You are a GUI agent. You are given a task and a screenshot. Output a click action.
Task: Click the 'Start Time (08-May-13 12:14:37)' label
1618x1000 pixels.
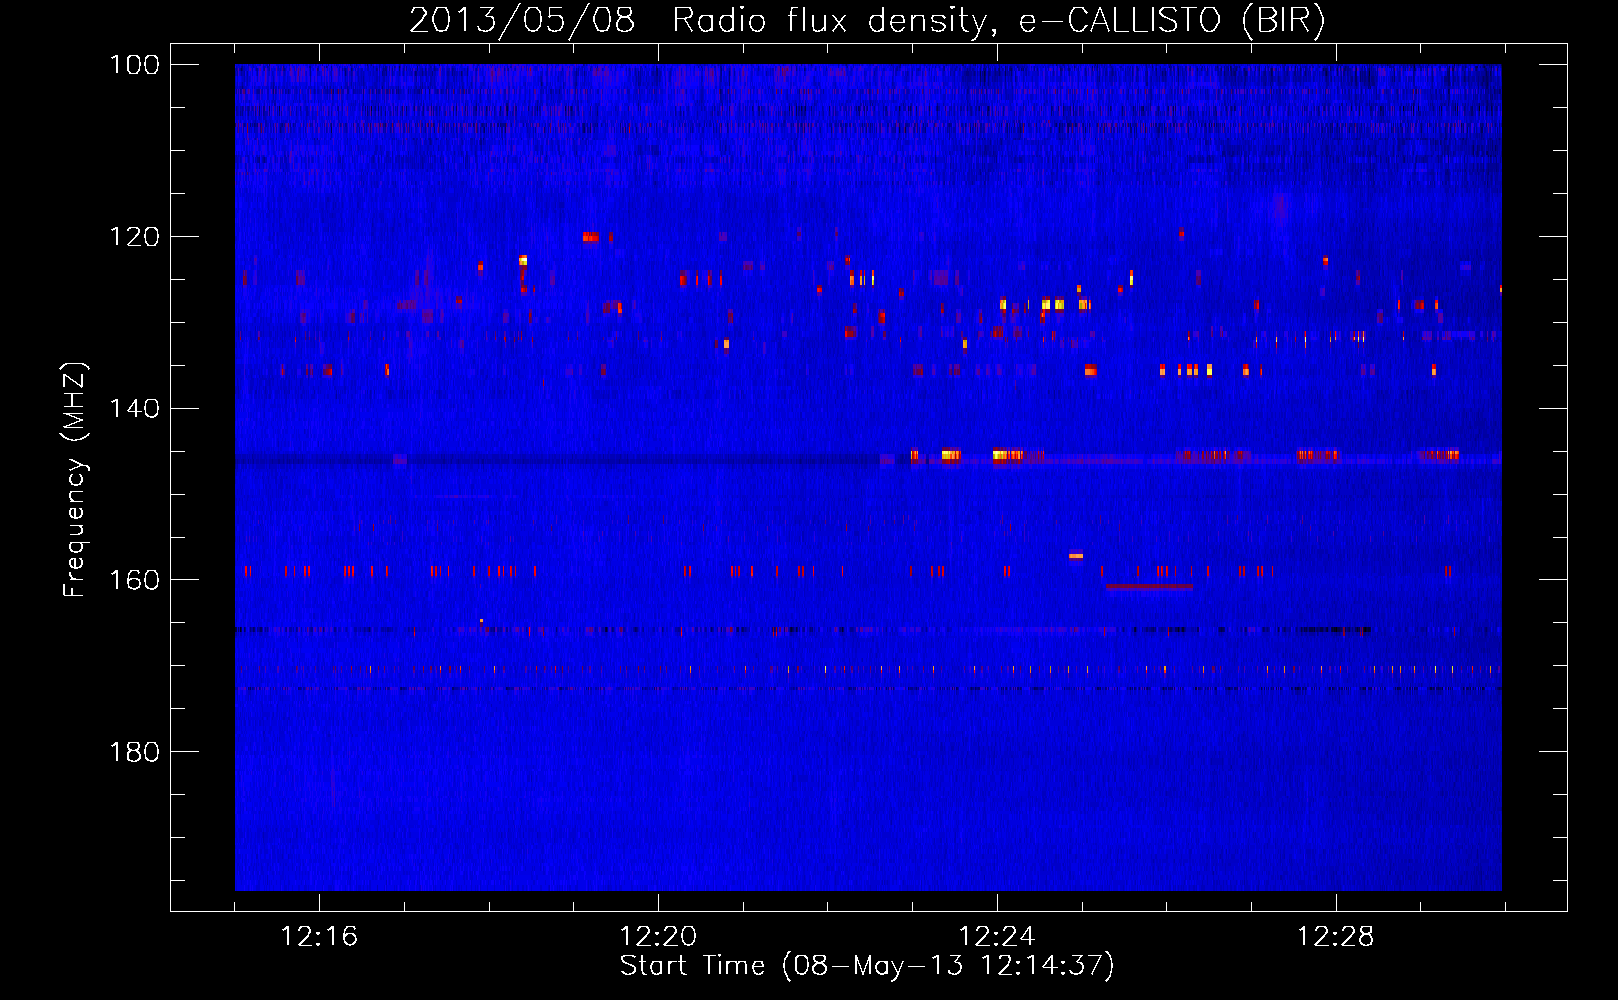(867, 966)
